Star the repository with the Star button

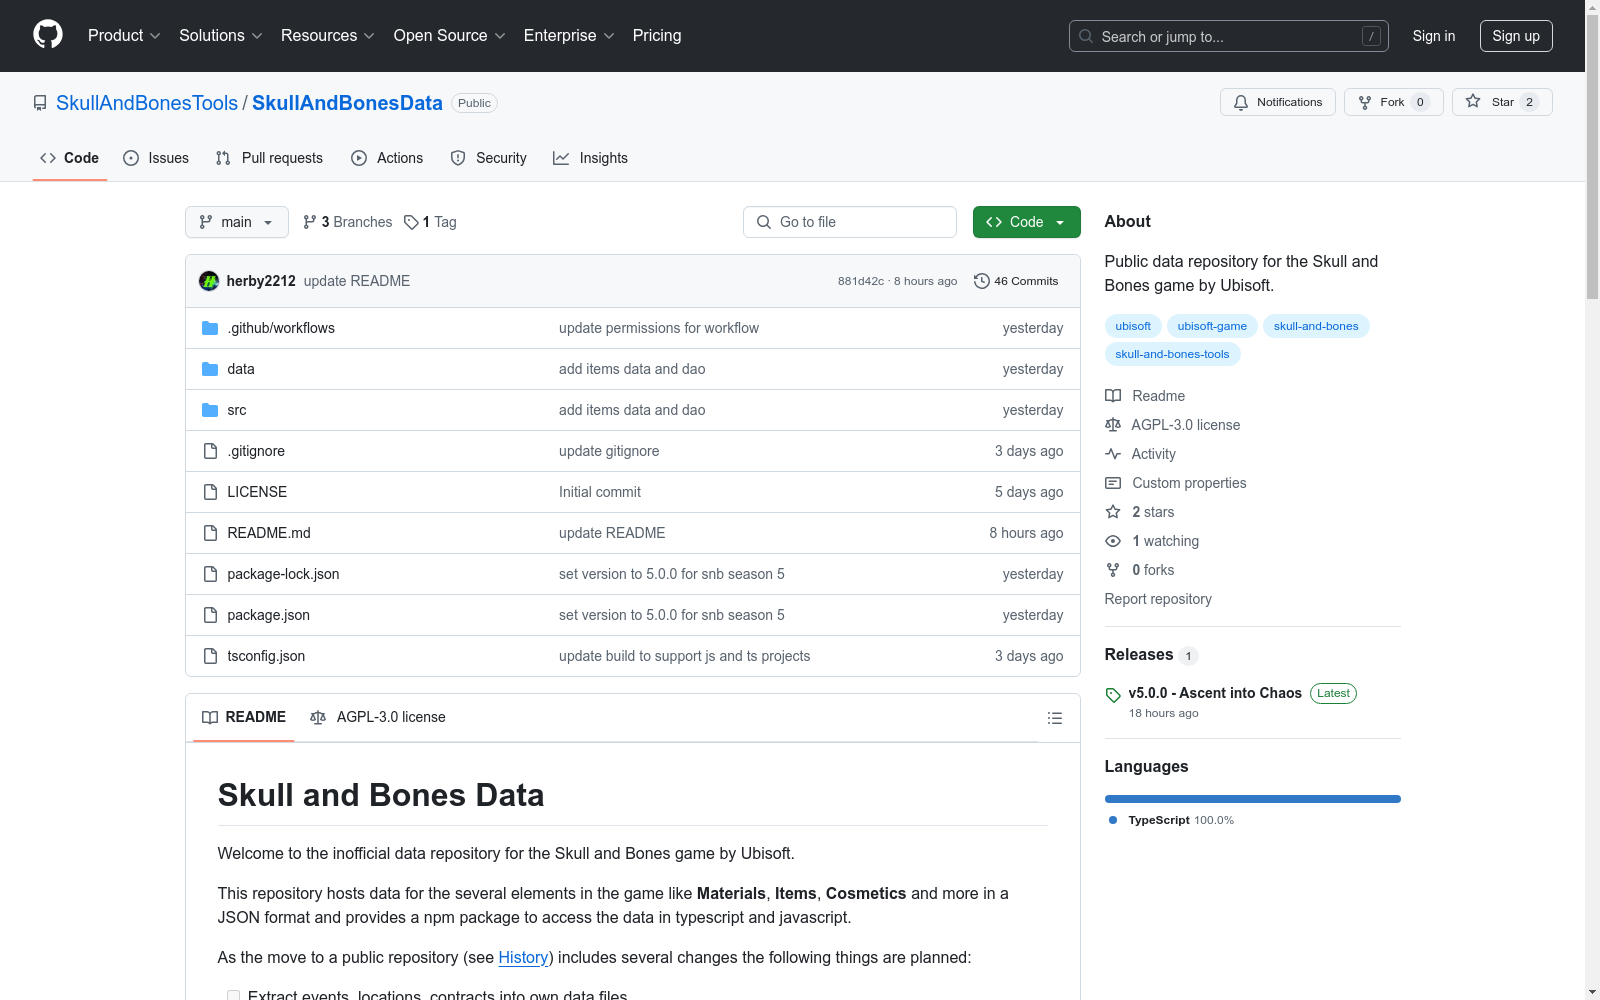pyautogui.click(x=1502, y=102)
